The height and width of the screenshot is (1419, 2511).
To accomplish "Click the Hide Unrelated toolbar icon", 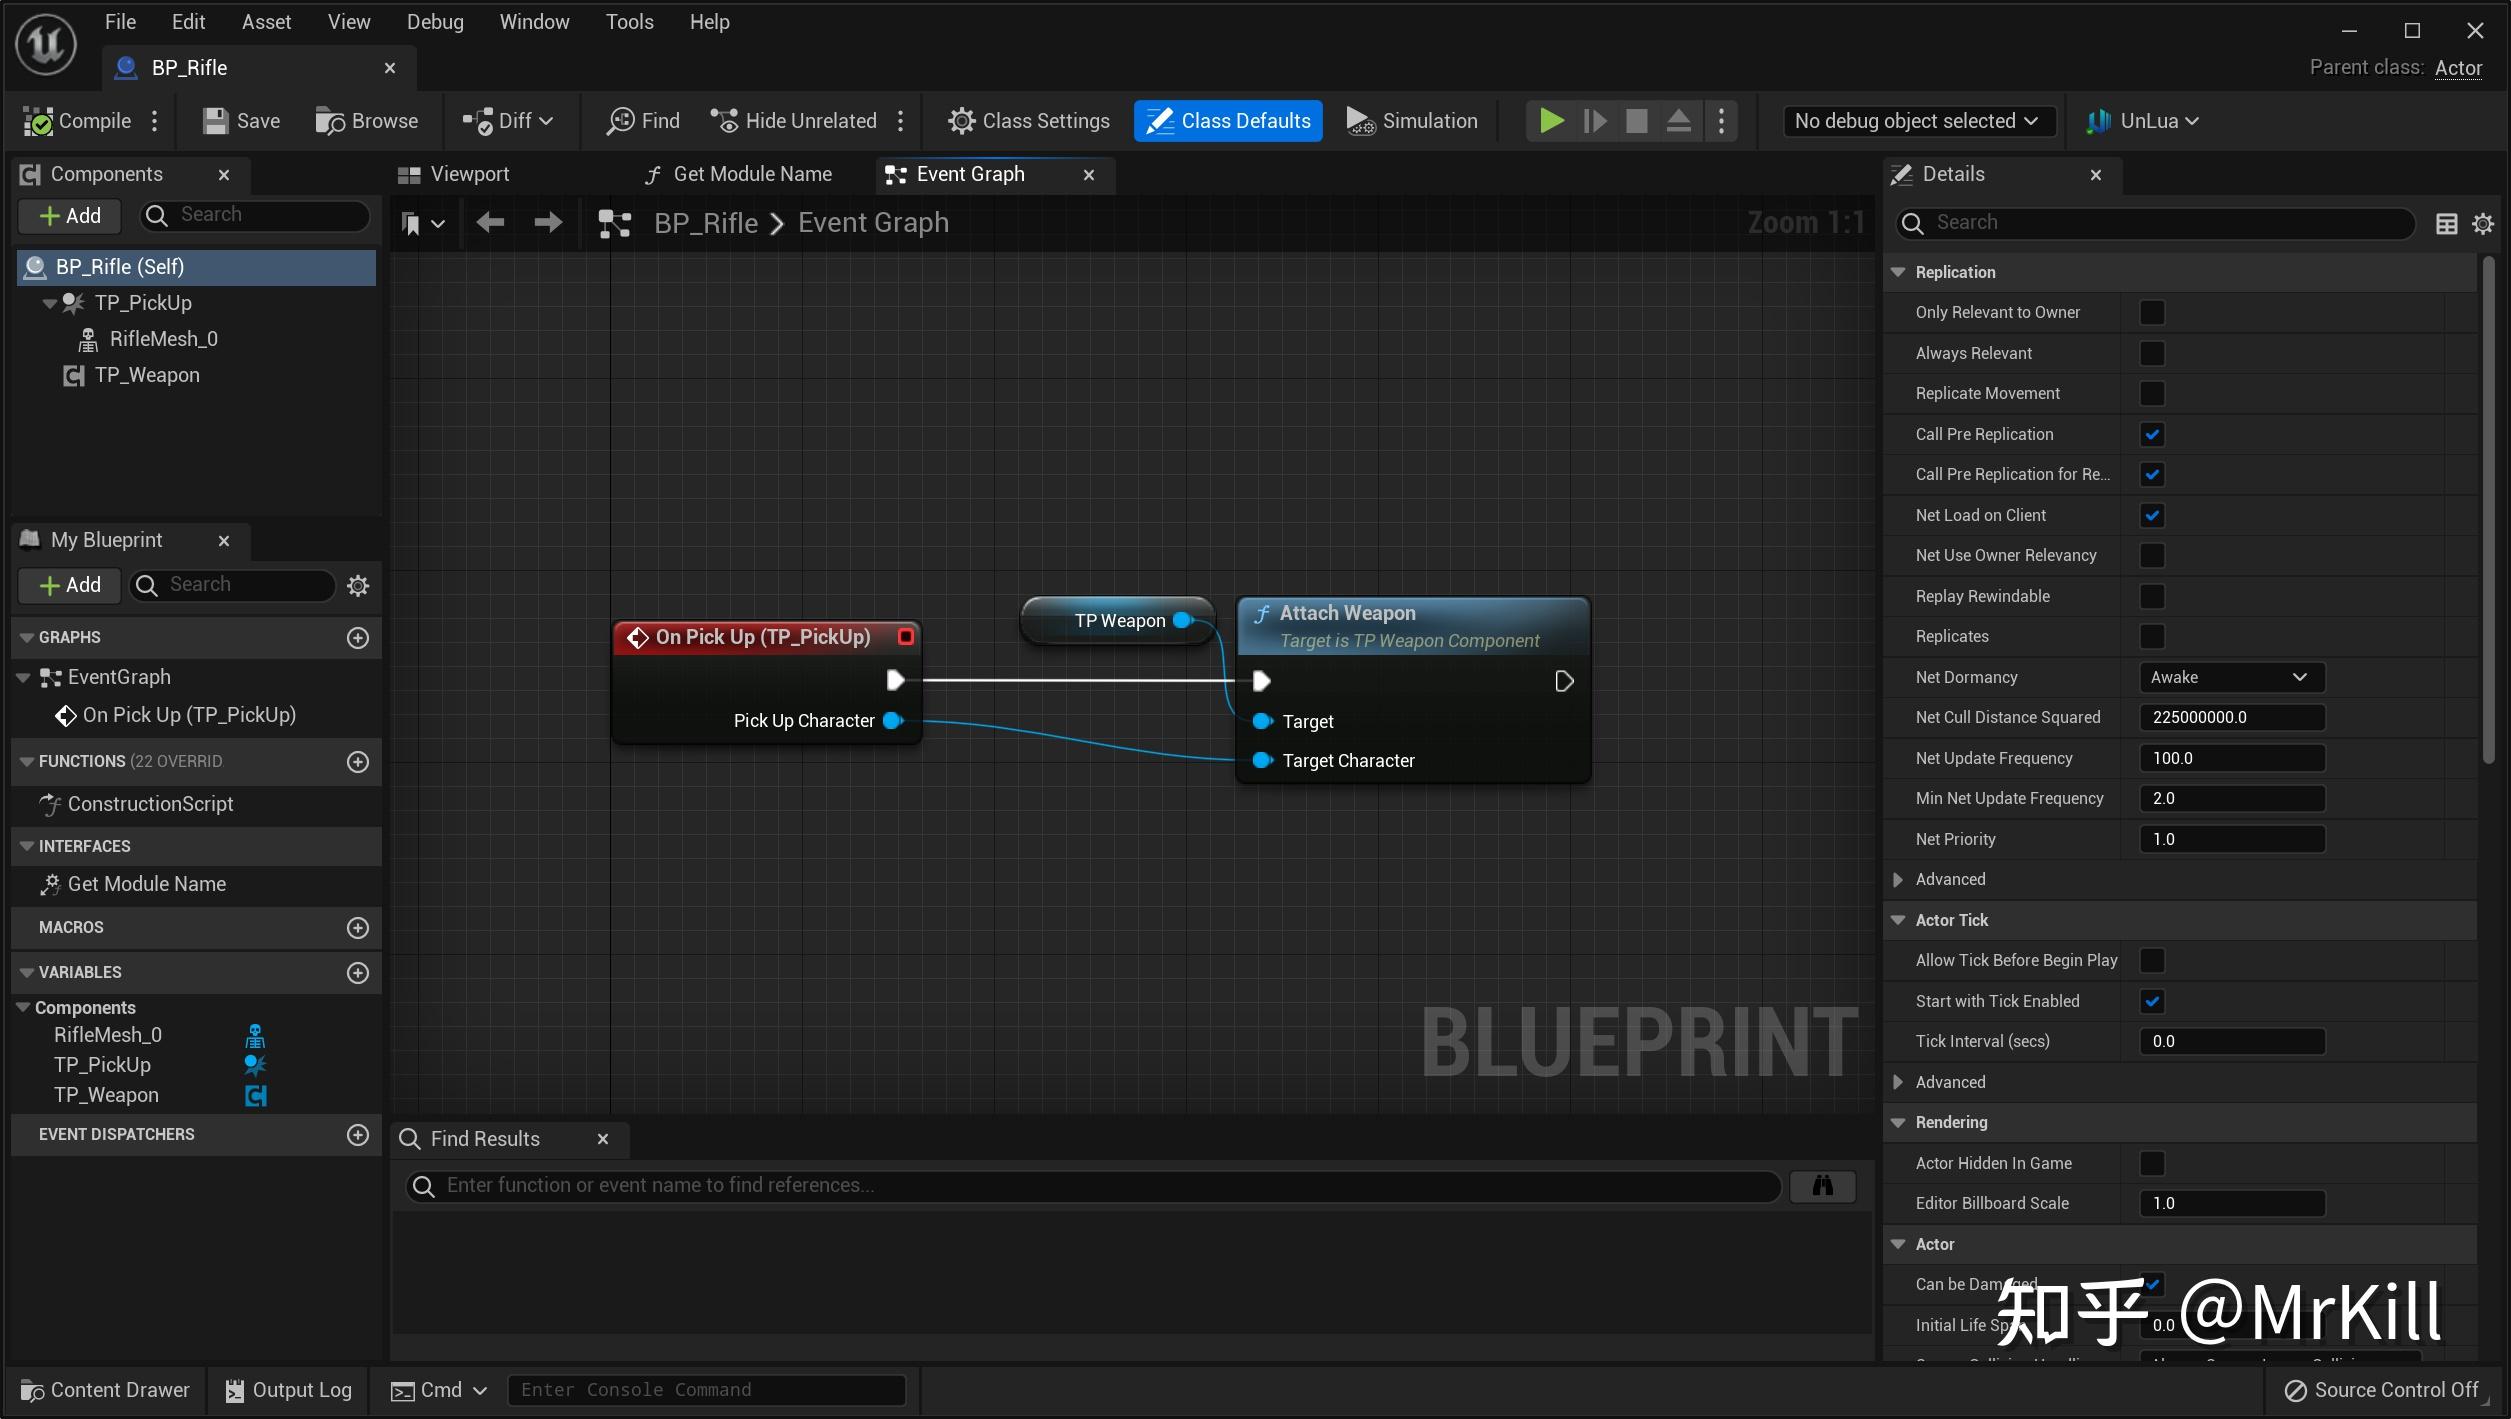I will click(x=724, y=121).
